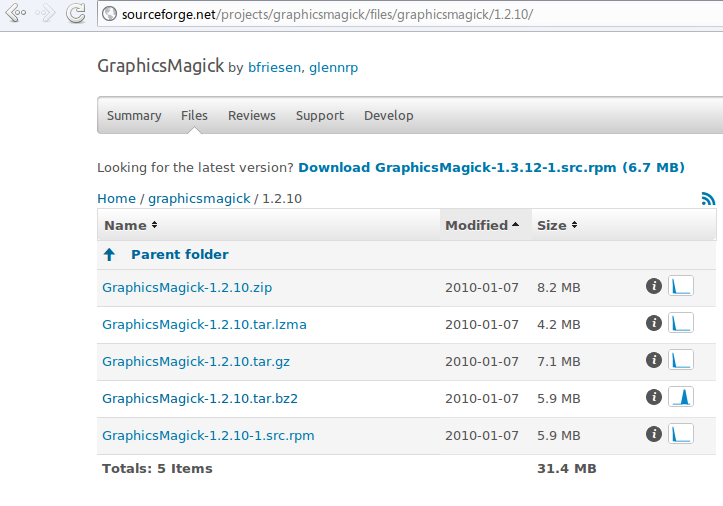723x506 pixels.
Task: Click the 'Totals: 5 Items' text
Action: (x=157, y=468)
